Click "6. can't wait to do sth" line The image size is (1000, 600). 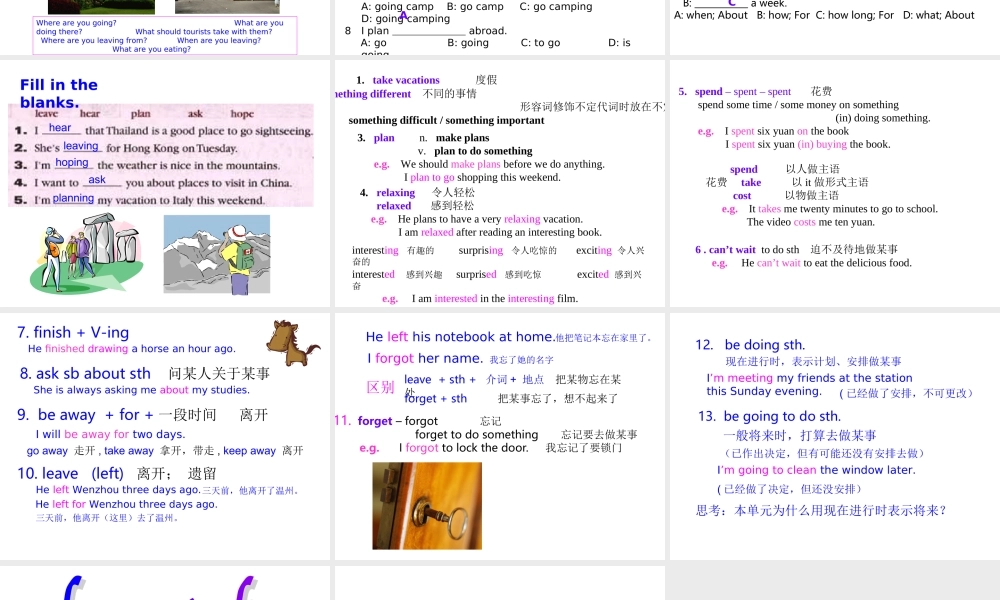point(797,250)
